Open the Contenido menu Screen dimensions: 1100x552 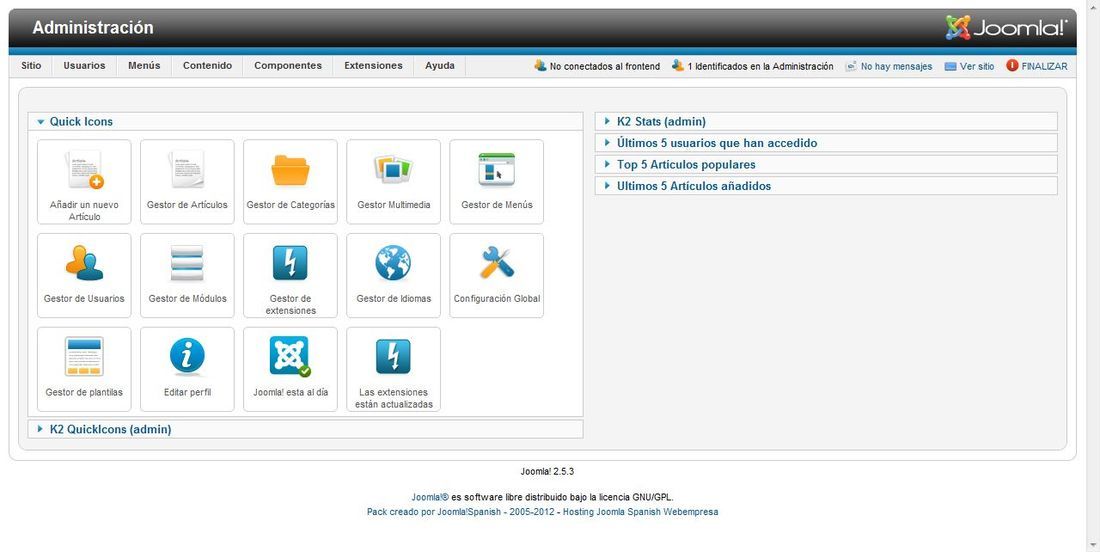(x=207, y=65)
